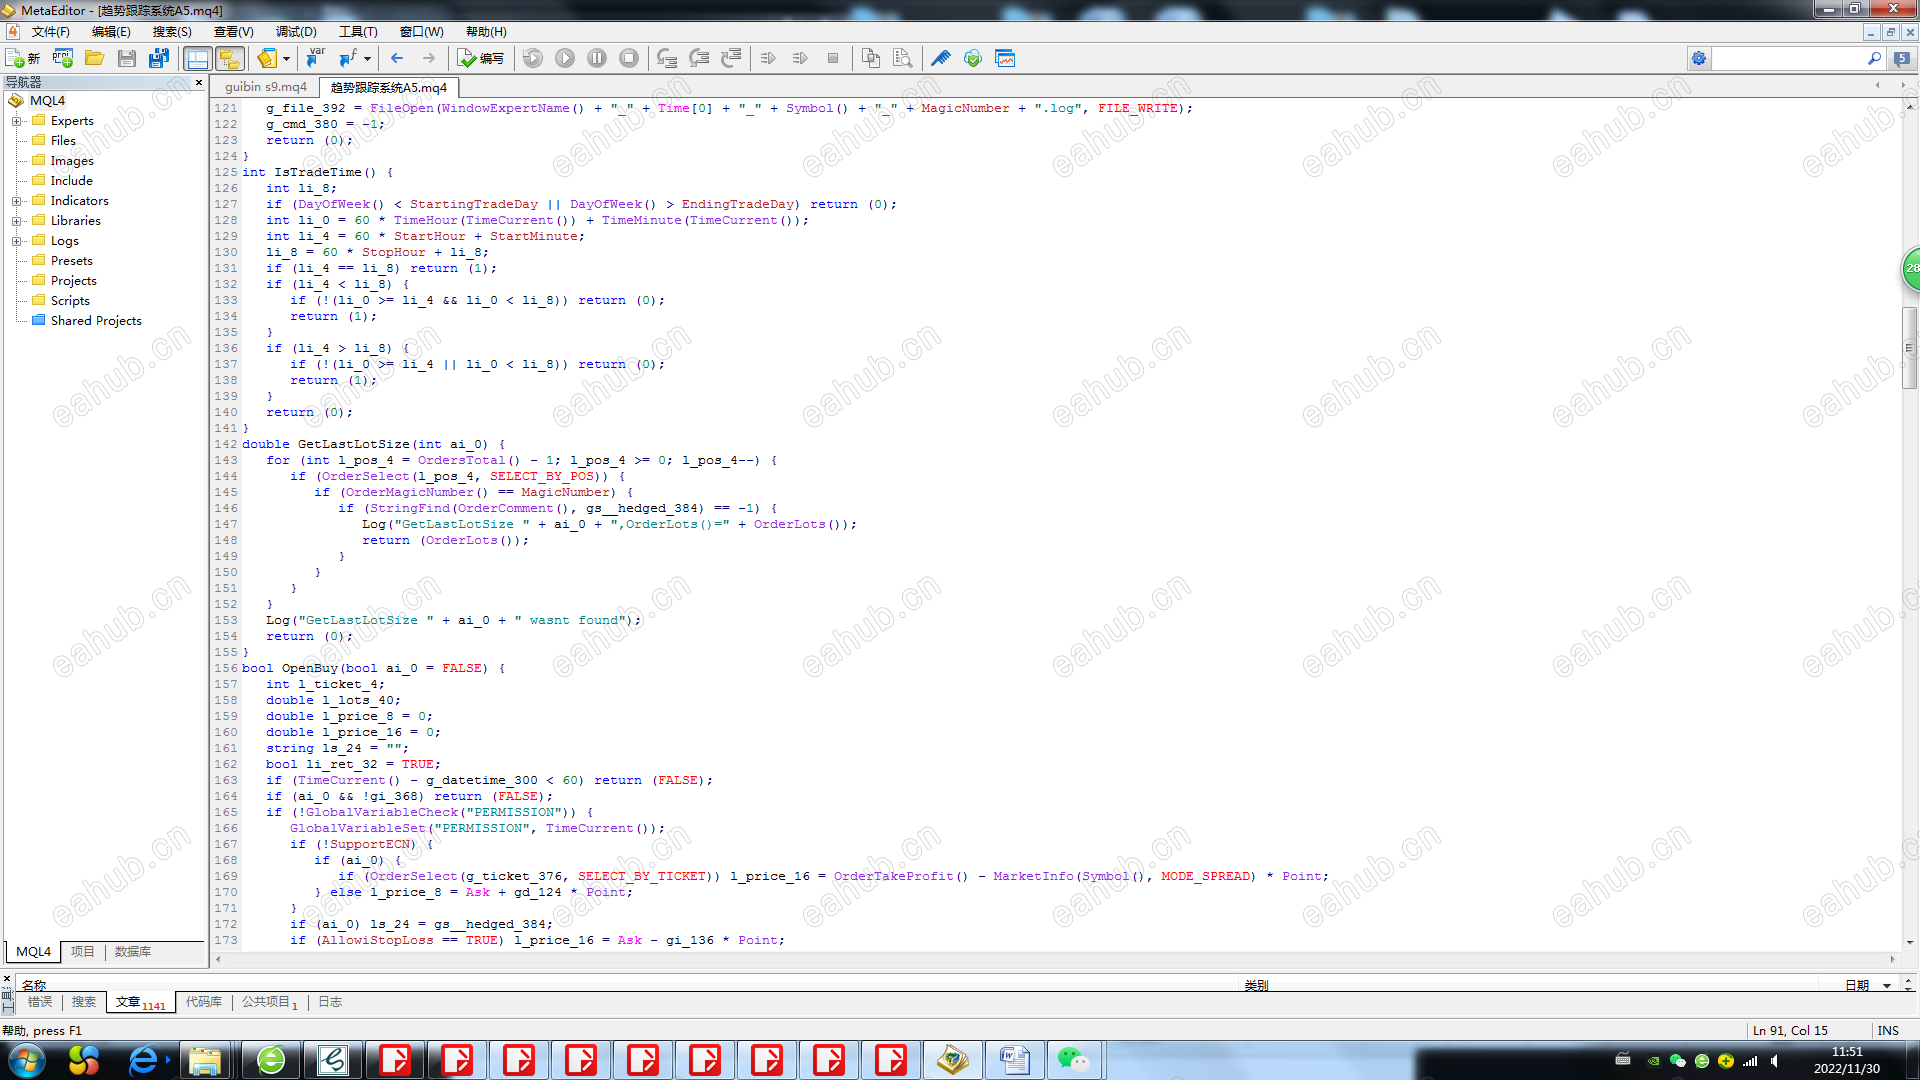Select the Shared Projects tree item
The width and height of the screenshot is (1920, 1080).
tap(96, 321)
